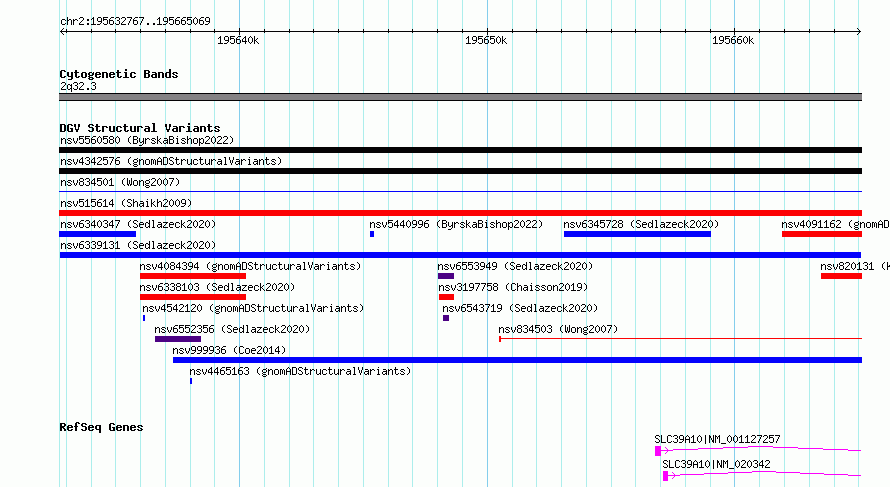Select nsv4084394 (gnomADStructuralVariants) label
Screen dimensions: 890x487
250,266
